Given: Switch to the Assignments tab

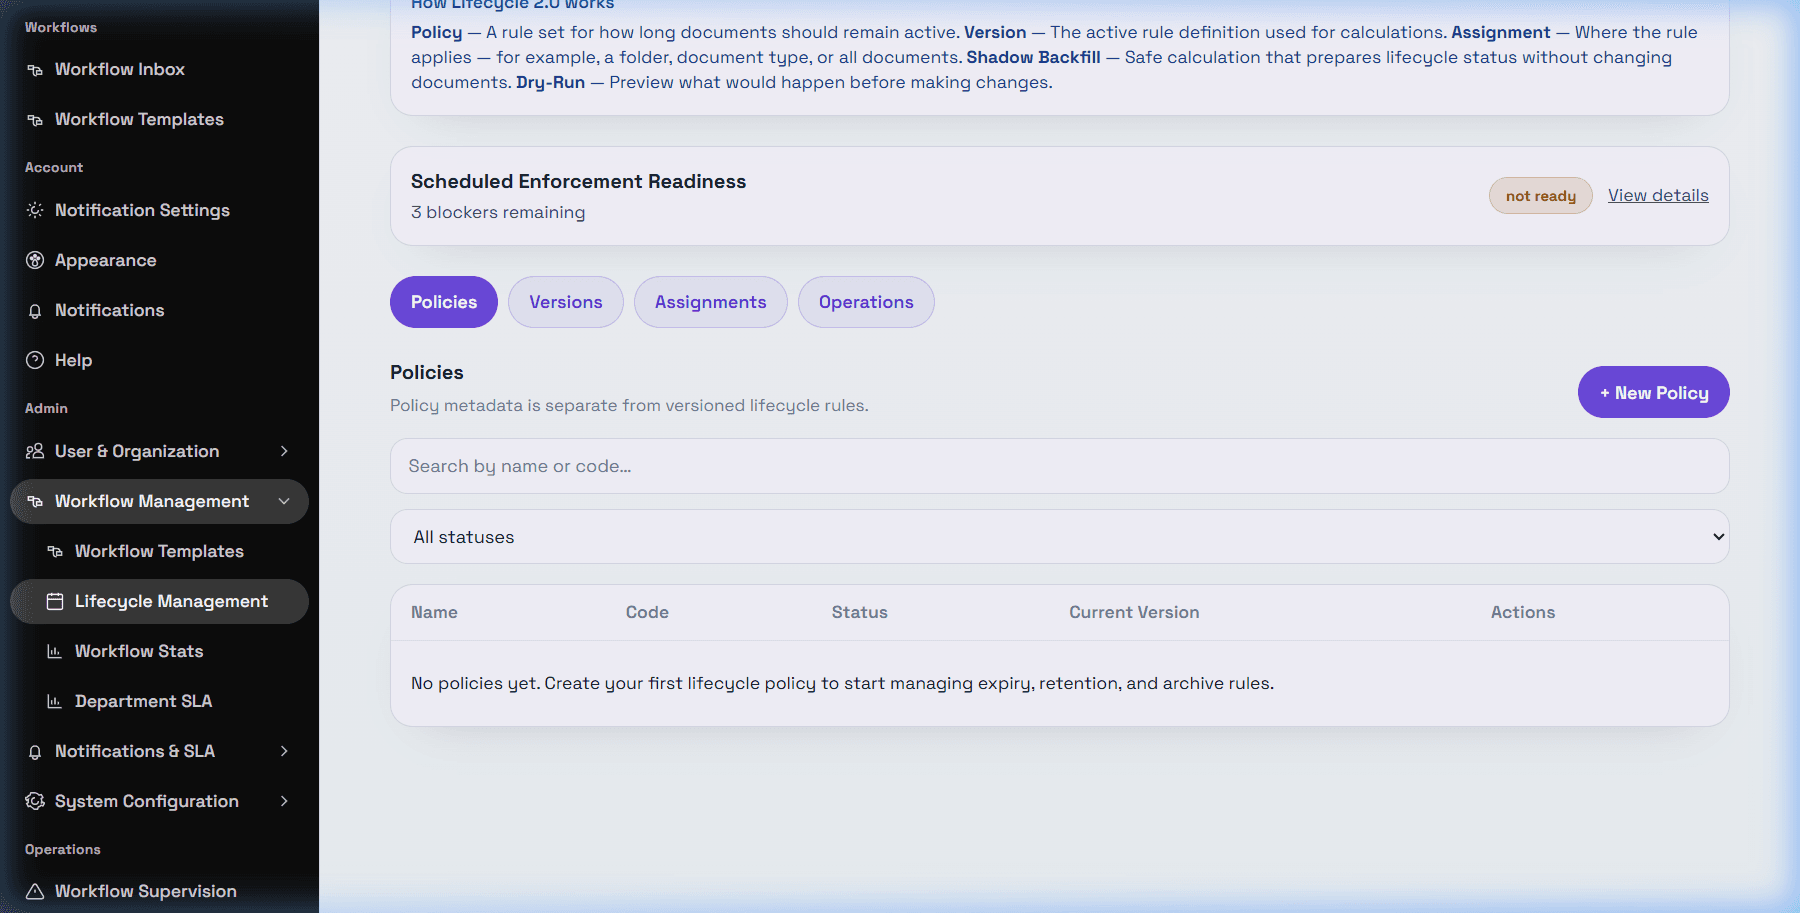Looking at the screenshot, I should [711, 302].
